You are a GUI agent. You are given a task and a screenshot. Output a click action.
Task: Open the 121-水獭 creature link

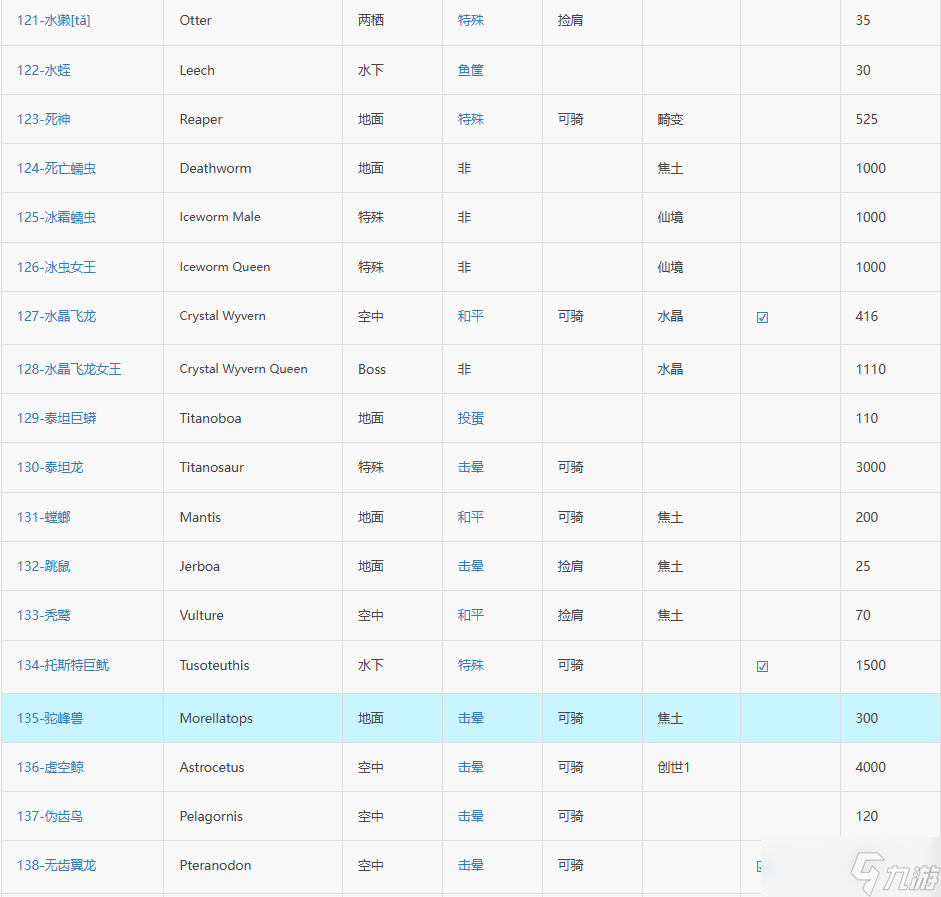pyautogui.click(x=53, y=20)
